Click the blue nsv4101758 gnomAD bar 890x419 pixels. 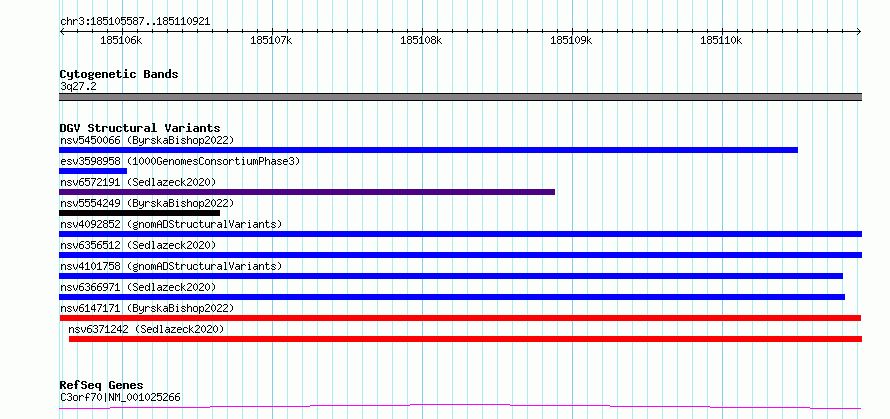[451, 276]
